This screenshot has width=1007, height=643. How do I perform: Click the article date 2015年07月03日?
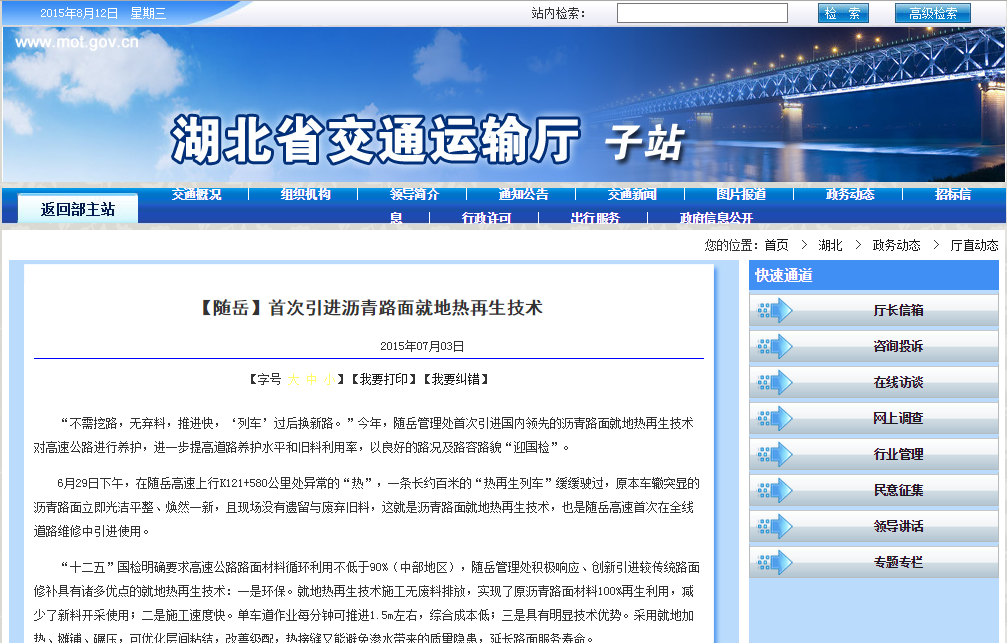(x=422, y=346)
